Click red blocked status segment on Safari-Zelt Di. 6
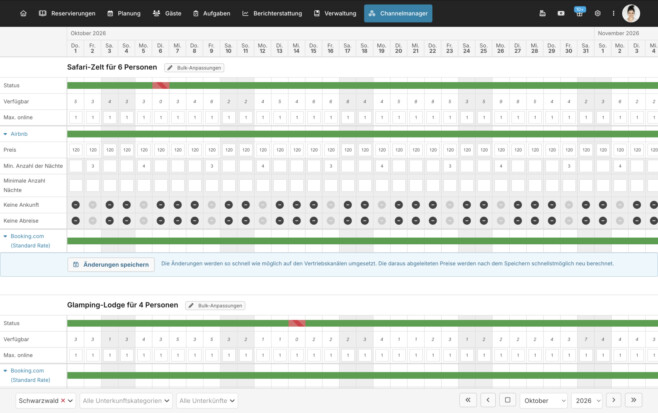Screen dimensions: 658x413 (x=161, y=86)
